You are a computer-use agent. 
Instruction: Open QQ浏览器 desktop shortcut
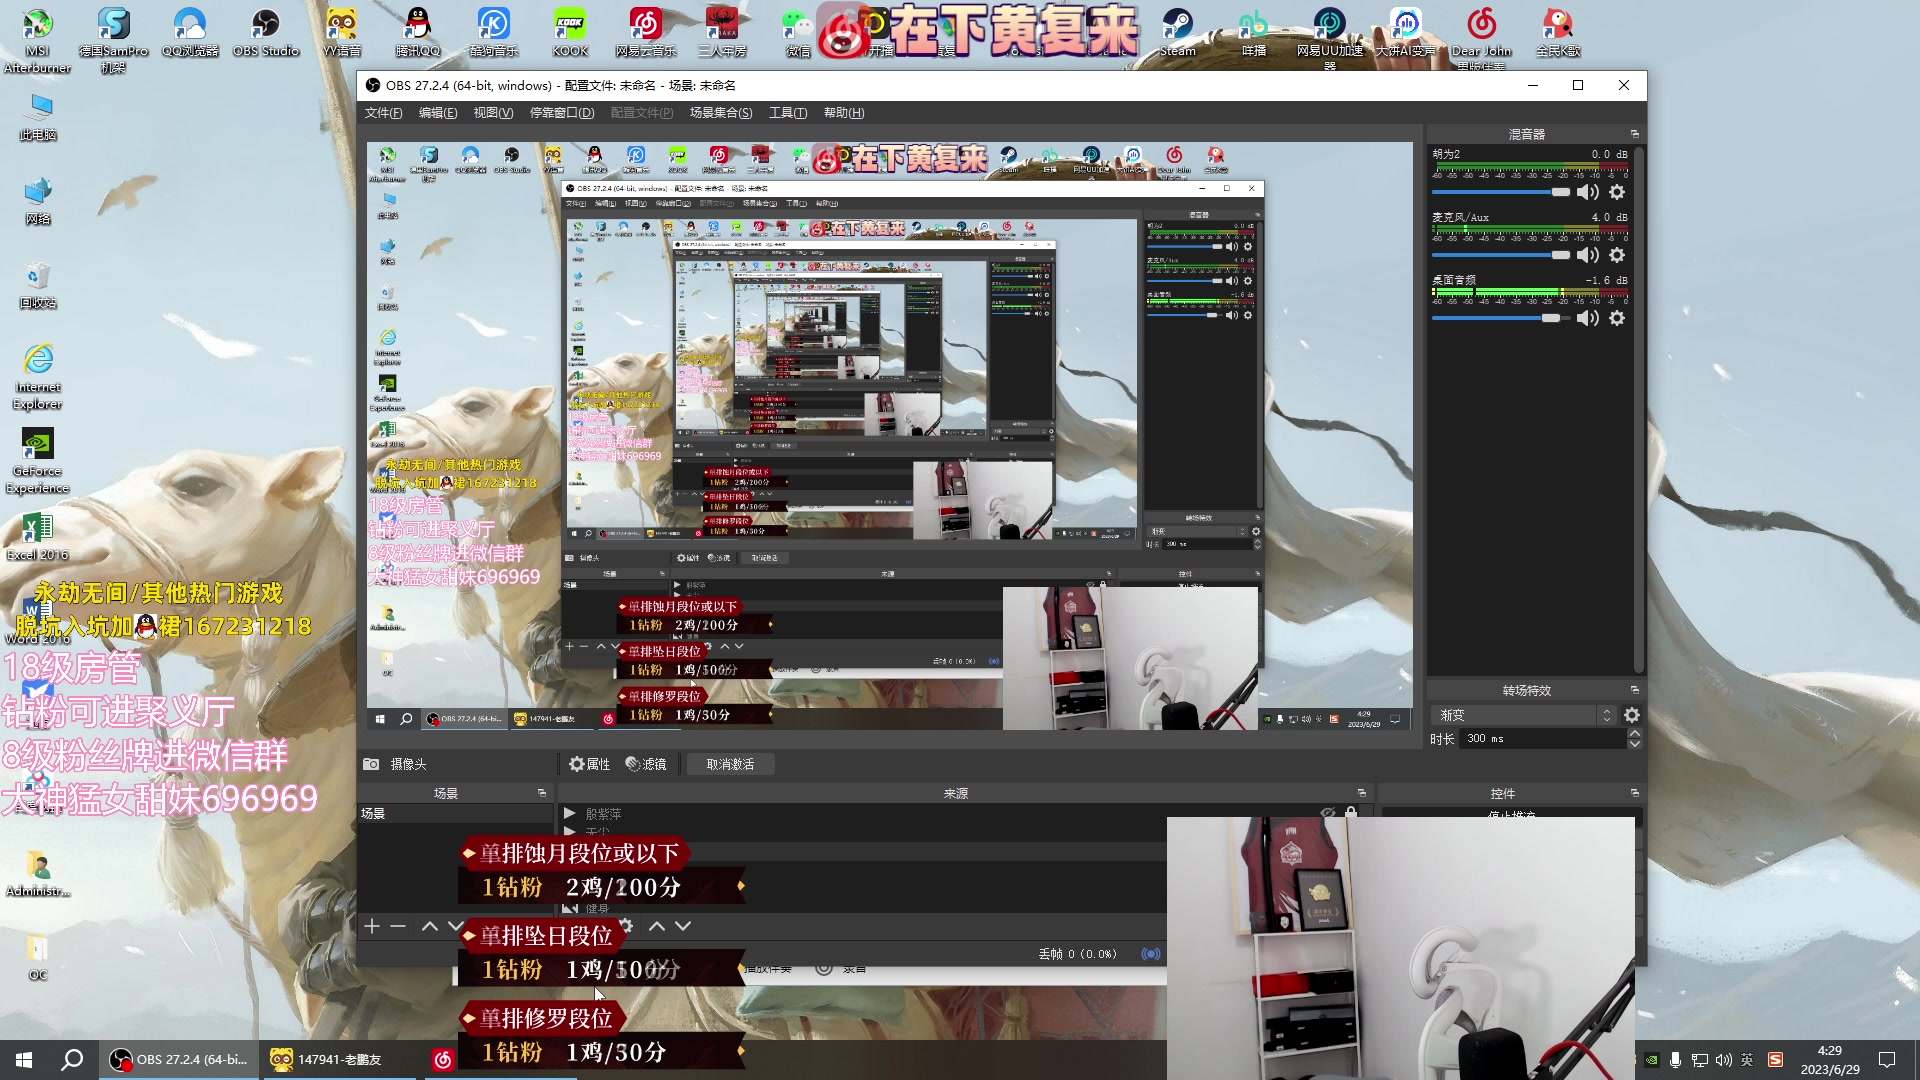(x=190, y=33)
